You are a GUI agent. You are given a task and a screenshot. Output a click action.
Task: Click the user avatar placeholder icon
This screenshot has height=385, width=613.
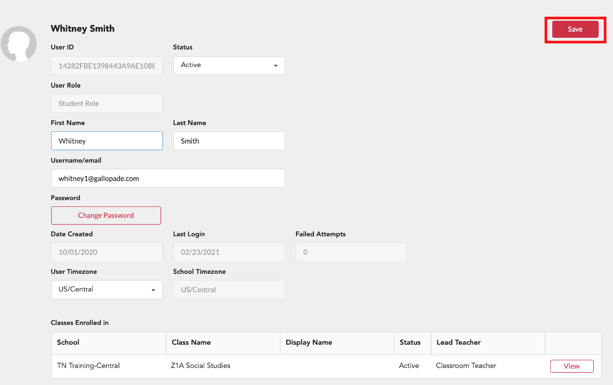pos(18,44)
